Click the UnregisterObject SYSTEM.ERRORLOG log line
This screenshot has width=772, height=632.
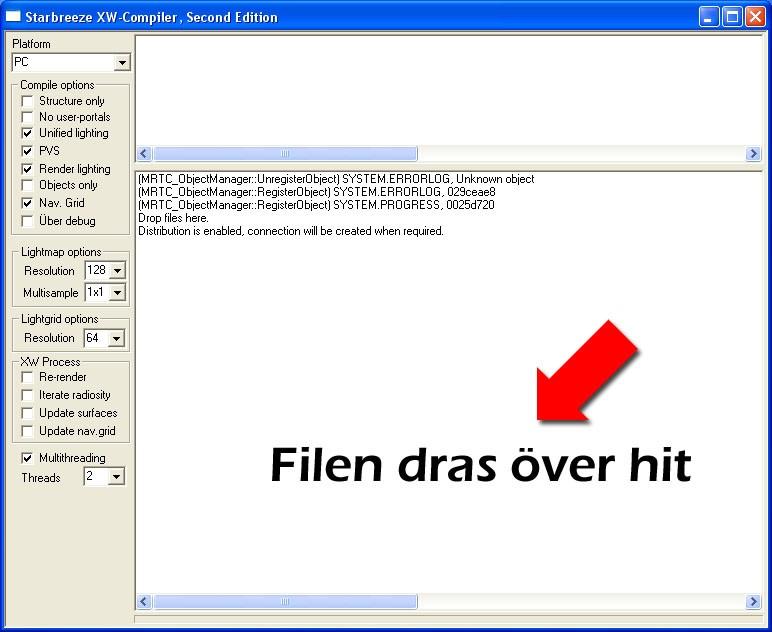tap(336, 179)
